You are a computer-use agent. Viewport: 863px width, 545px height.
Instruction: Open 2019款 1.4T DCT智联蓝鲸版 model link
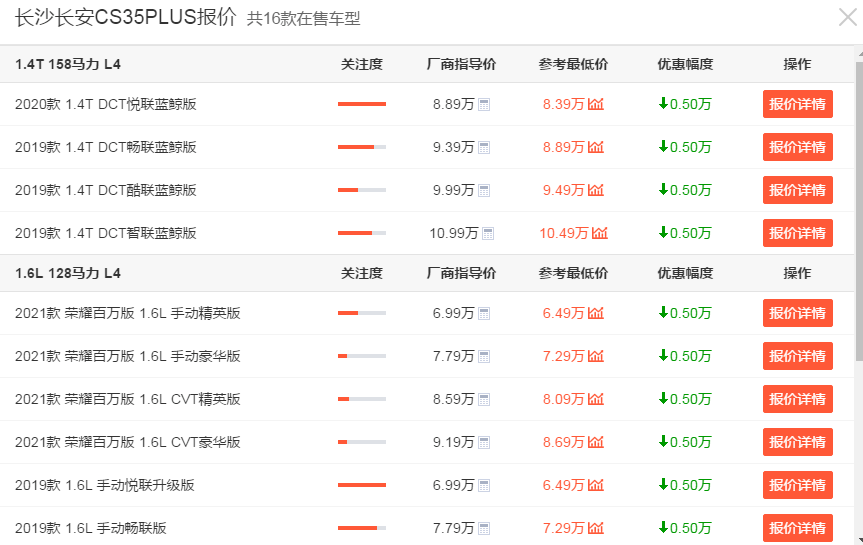coord(106,233)
